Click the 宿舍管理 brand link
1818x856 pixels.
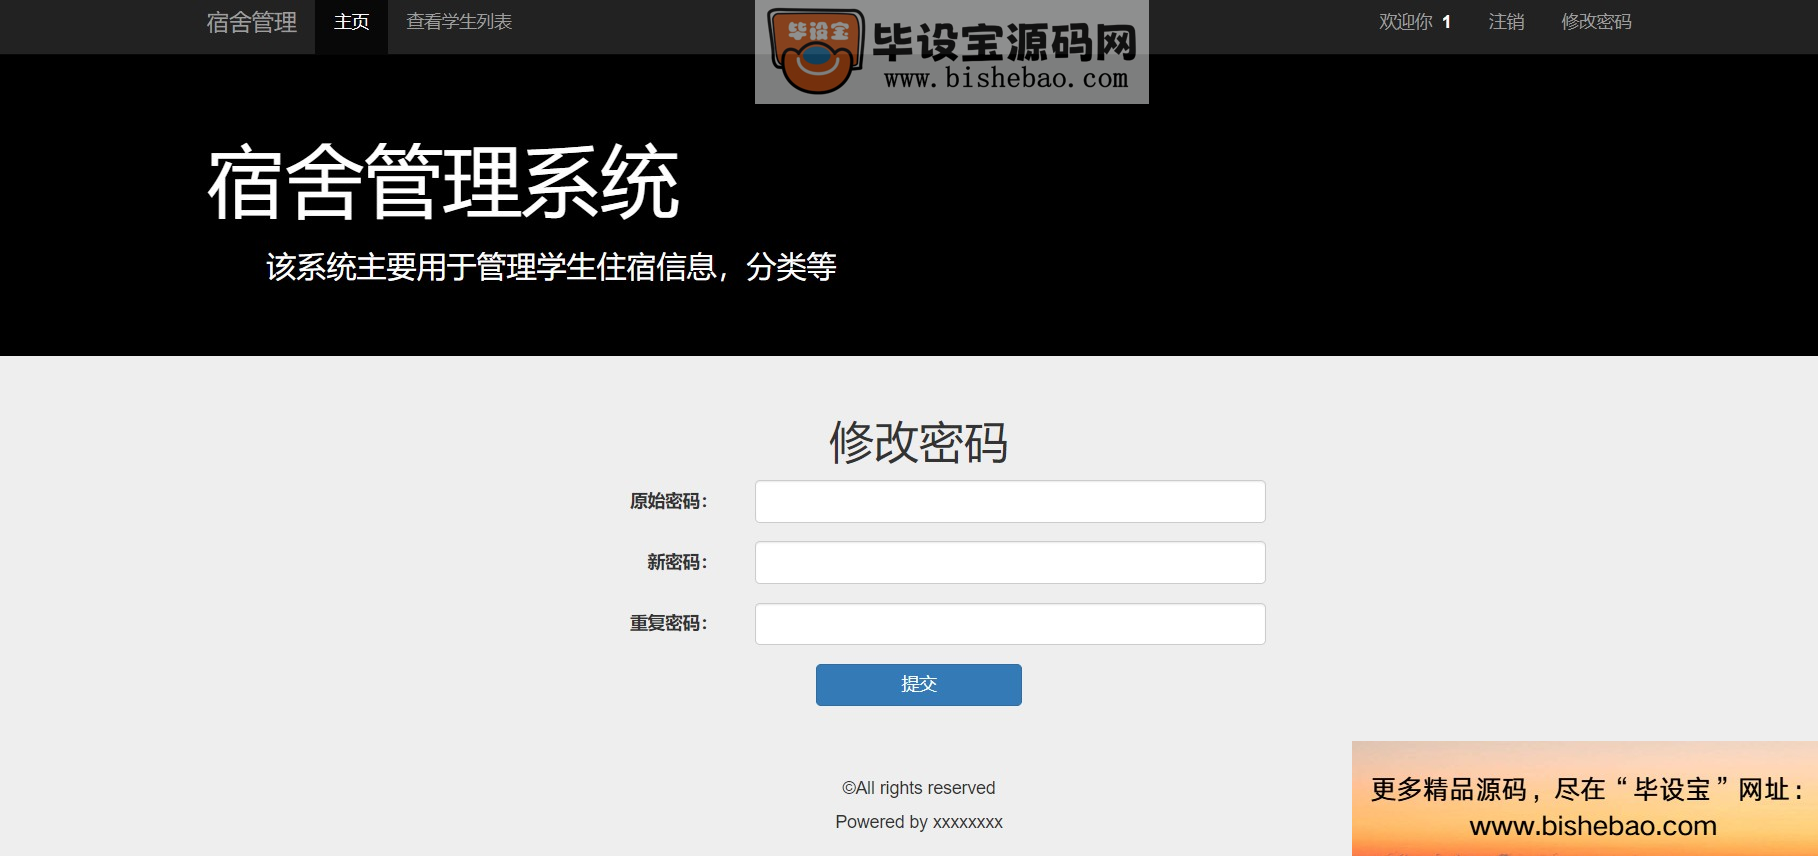[251, 22]
